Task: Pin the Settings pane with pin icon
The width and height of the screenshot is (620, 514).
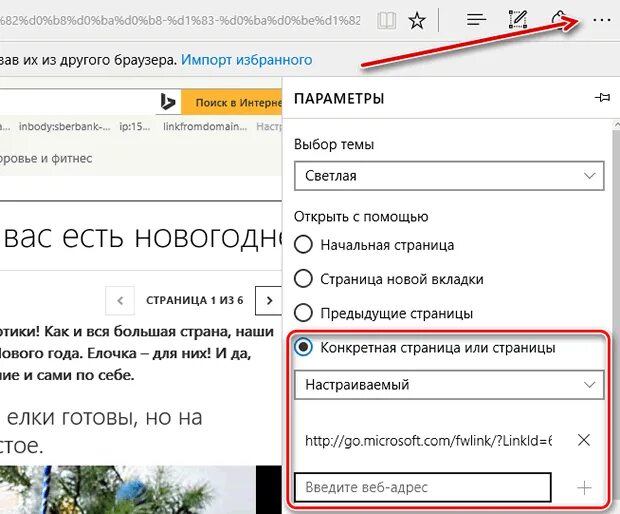Action: pyautogui.click(x=602, y=97)
